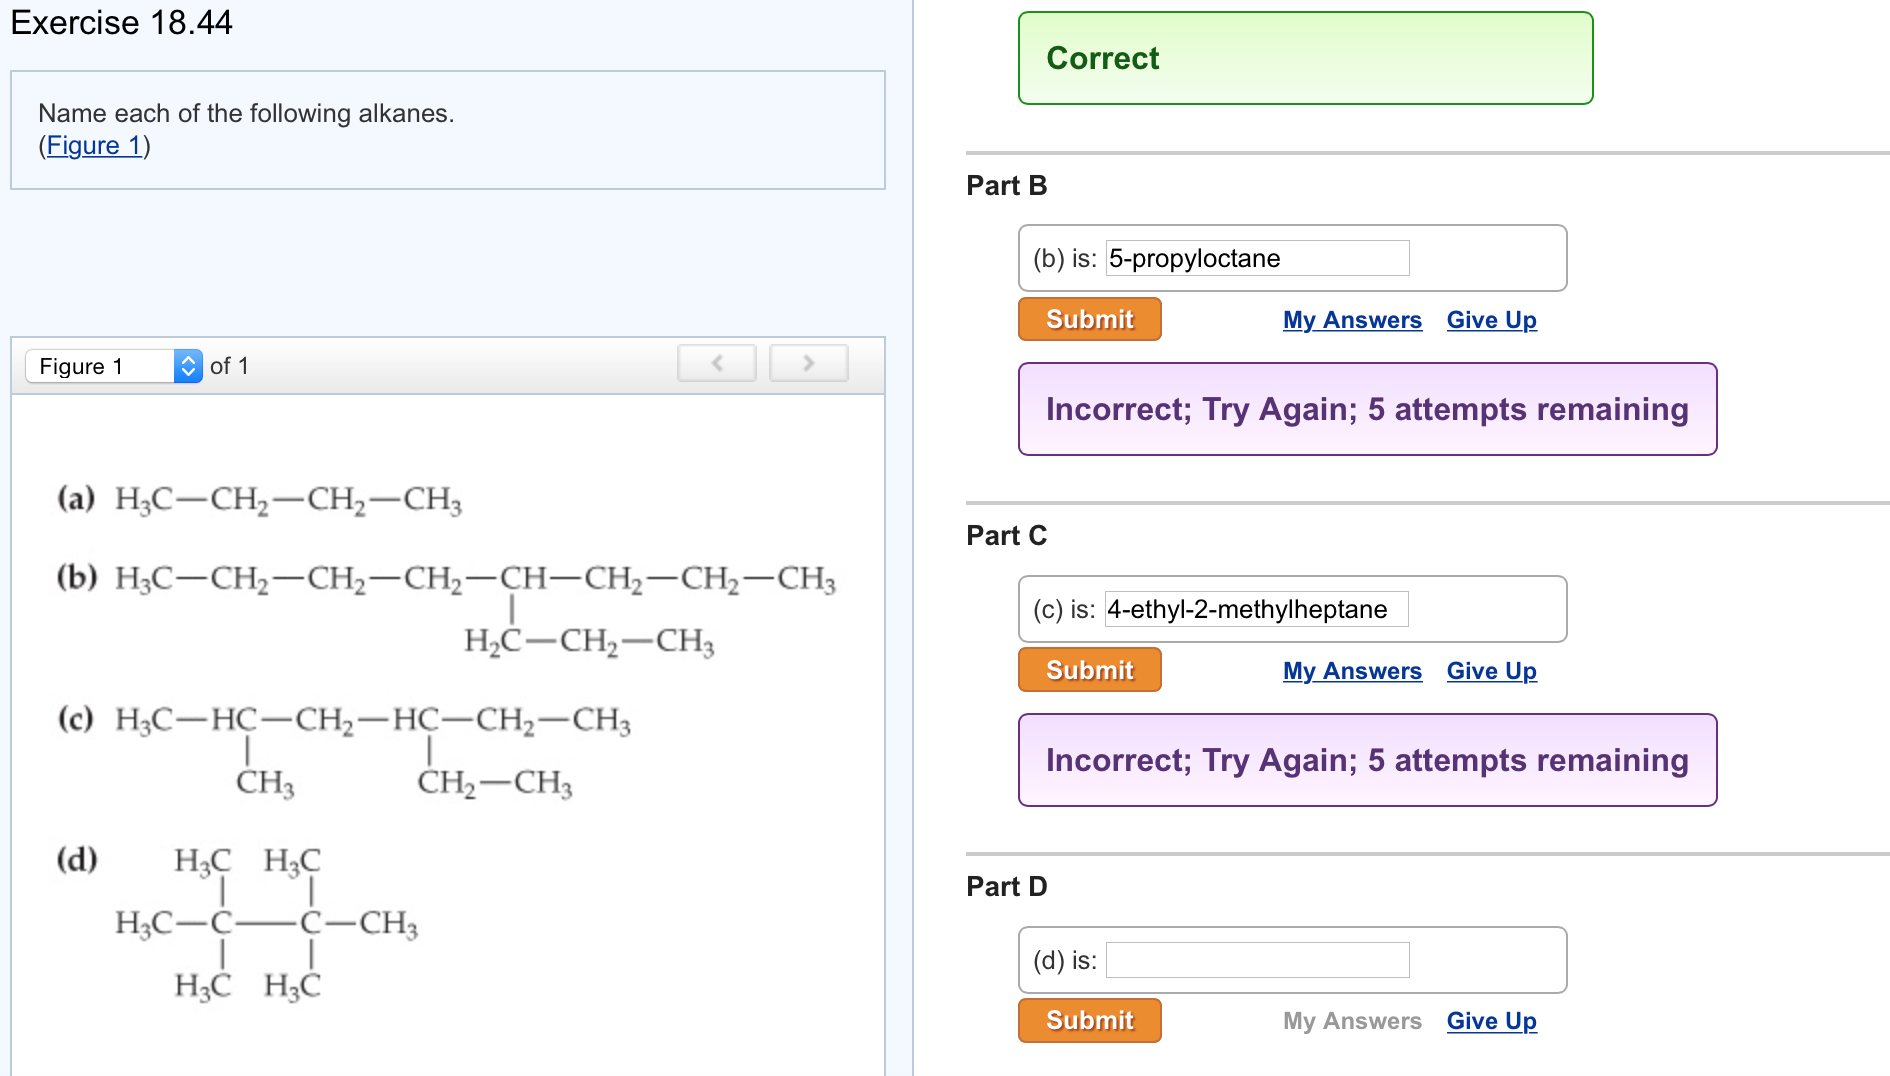Select Give Up for Part D
The image size is (1890, 1076).
click(x=1491, y=1020)
